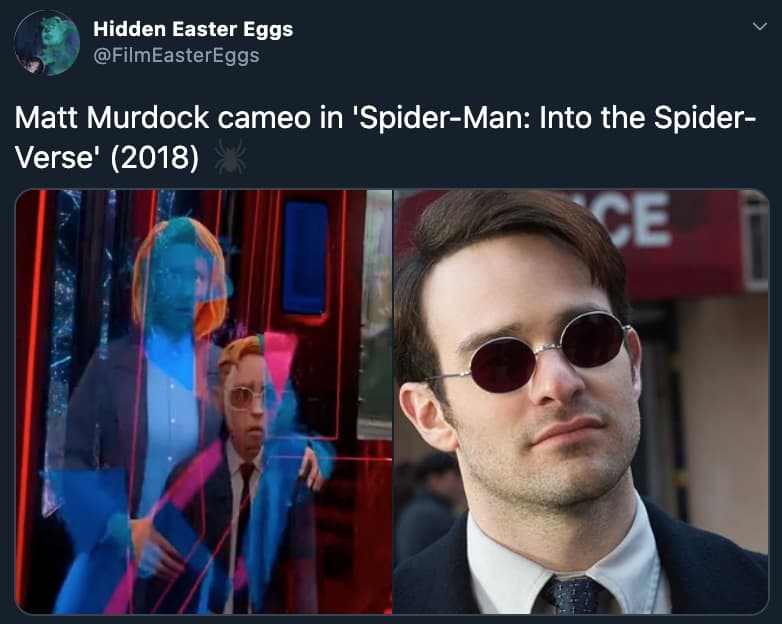This screenshot has width=782, height=624.
Task: Click the word 'cameo' in the tweet
Action: [254, 120]
